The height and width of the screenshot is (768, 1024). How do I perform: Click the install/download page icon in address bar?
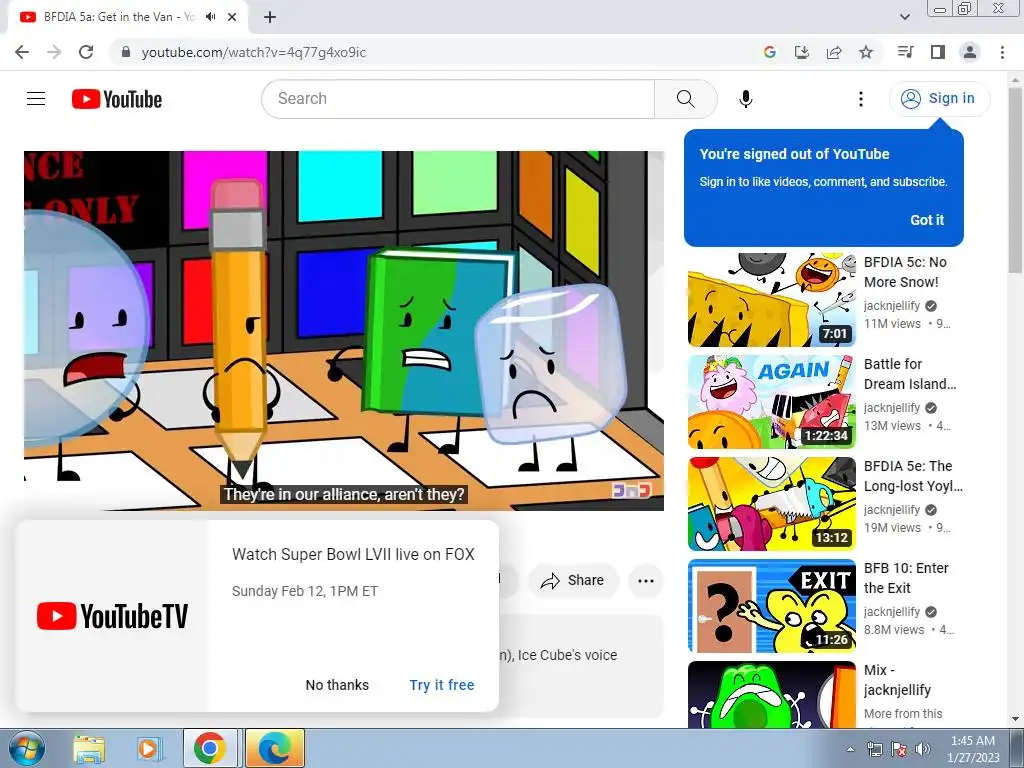click(802, 52)
